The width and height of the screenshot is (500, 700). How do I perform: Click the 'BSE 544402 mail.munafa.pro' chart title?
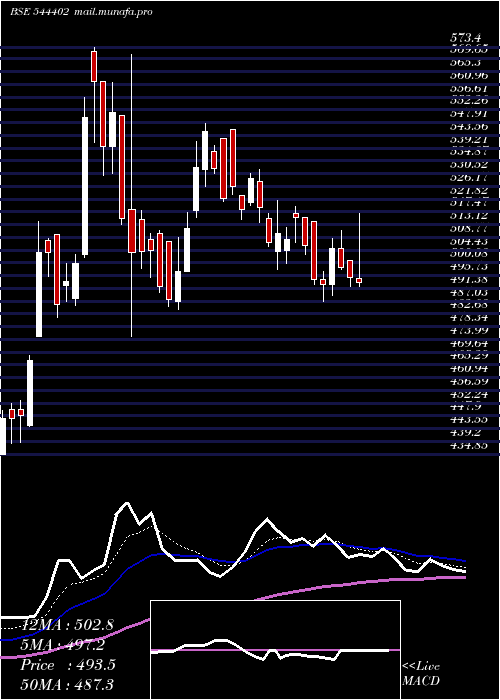click(x=81, y=12)
